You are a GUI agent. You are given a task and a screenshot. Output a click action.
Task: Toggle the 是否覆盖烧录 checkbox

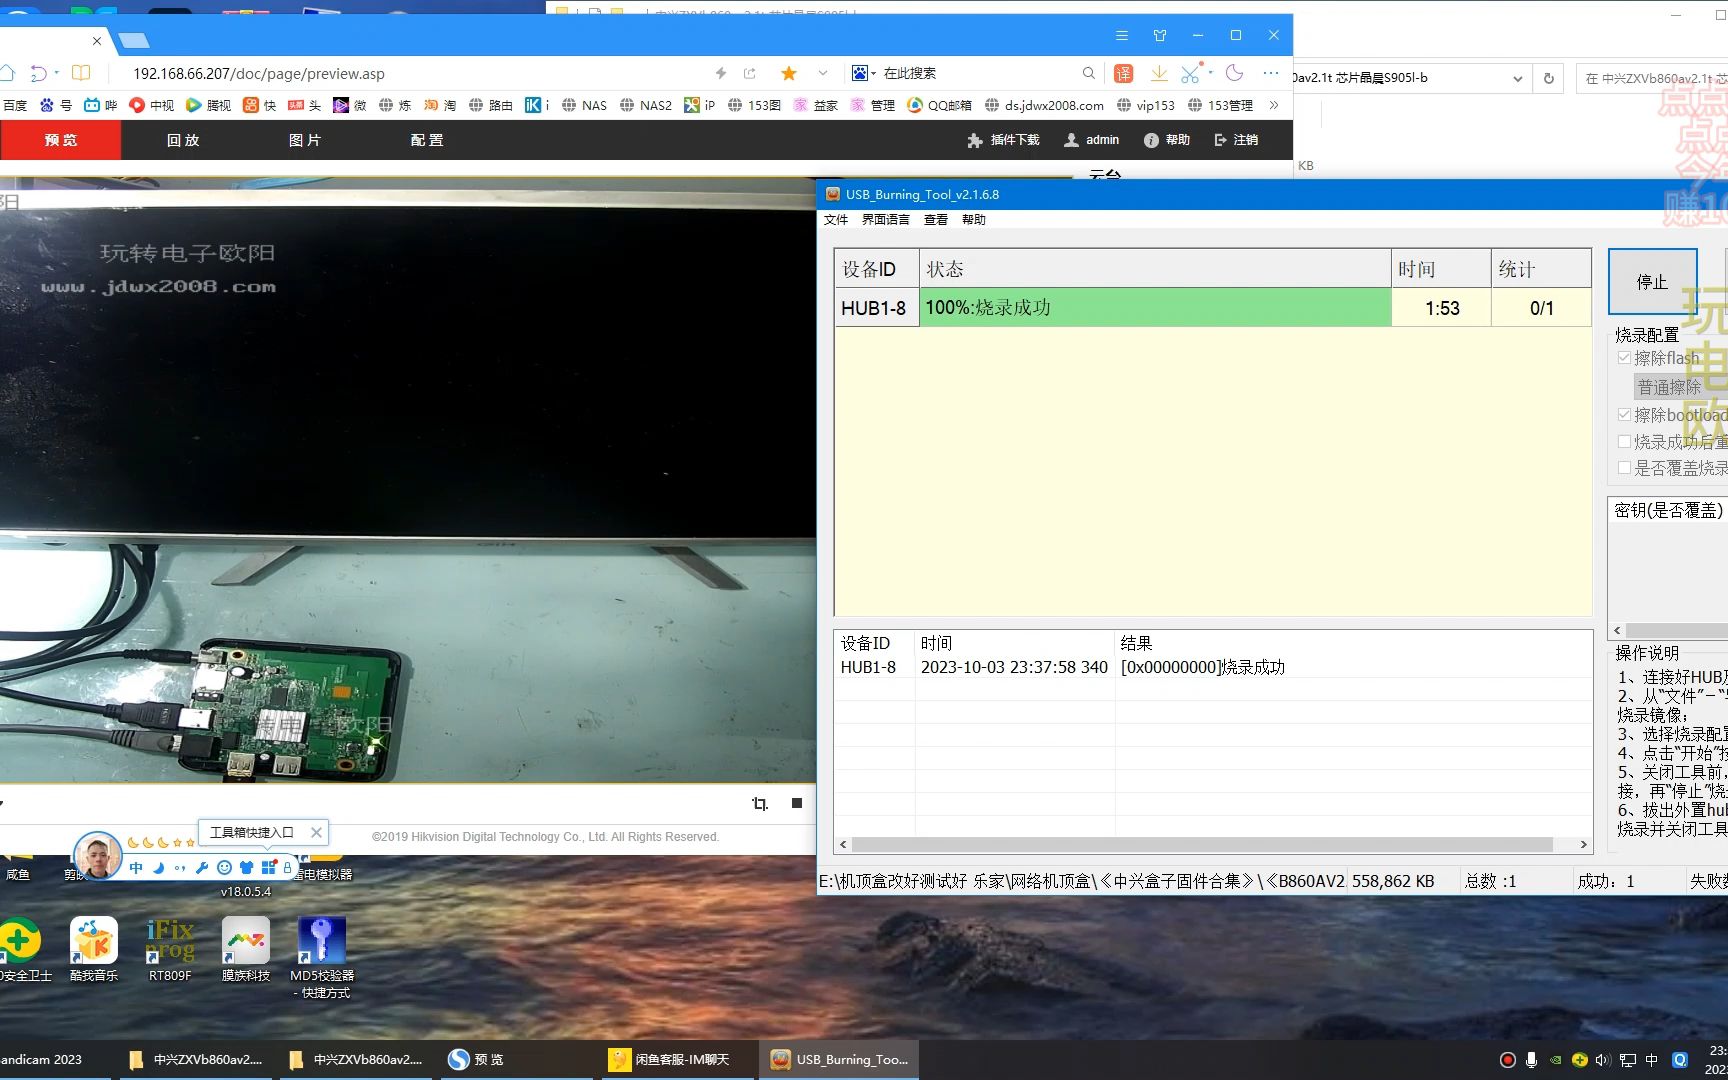(1624, 467)
